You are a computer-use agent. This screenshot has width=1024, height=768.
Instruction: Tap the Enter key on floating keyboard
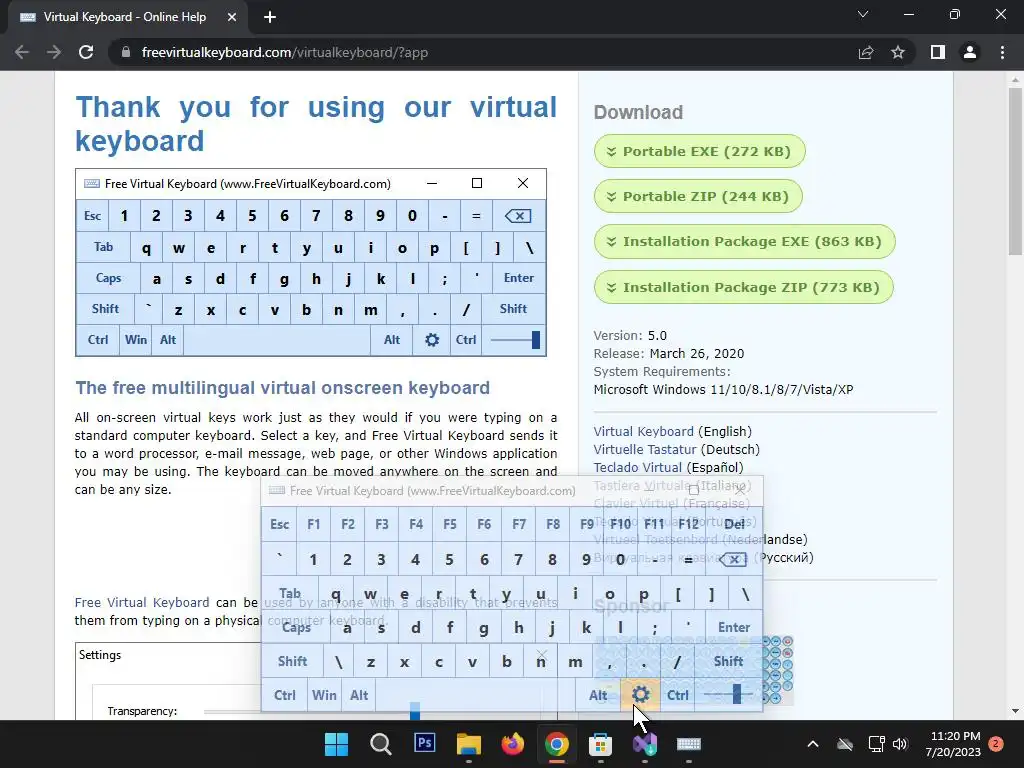(733, 627)
